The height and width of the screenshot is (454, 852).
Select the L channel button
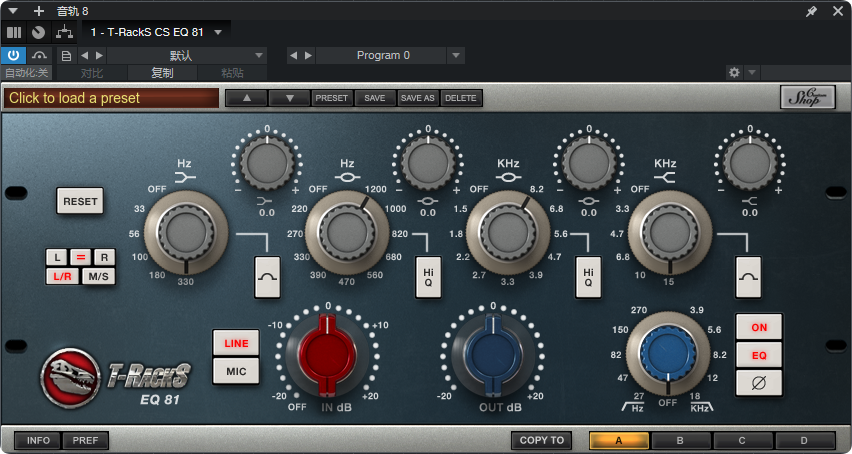click(x=57, y=257)
